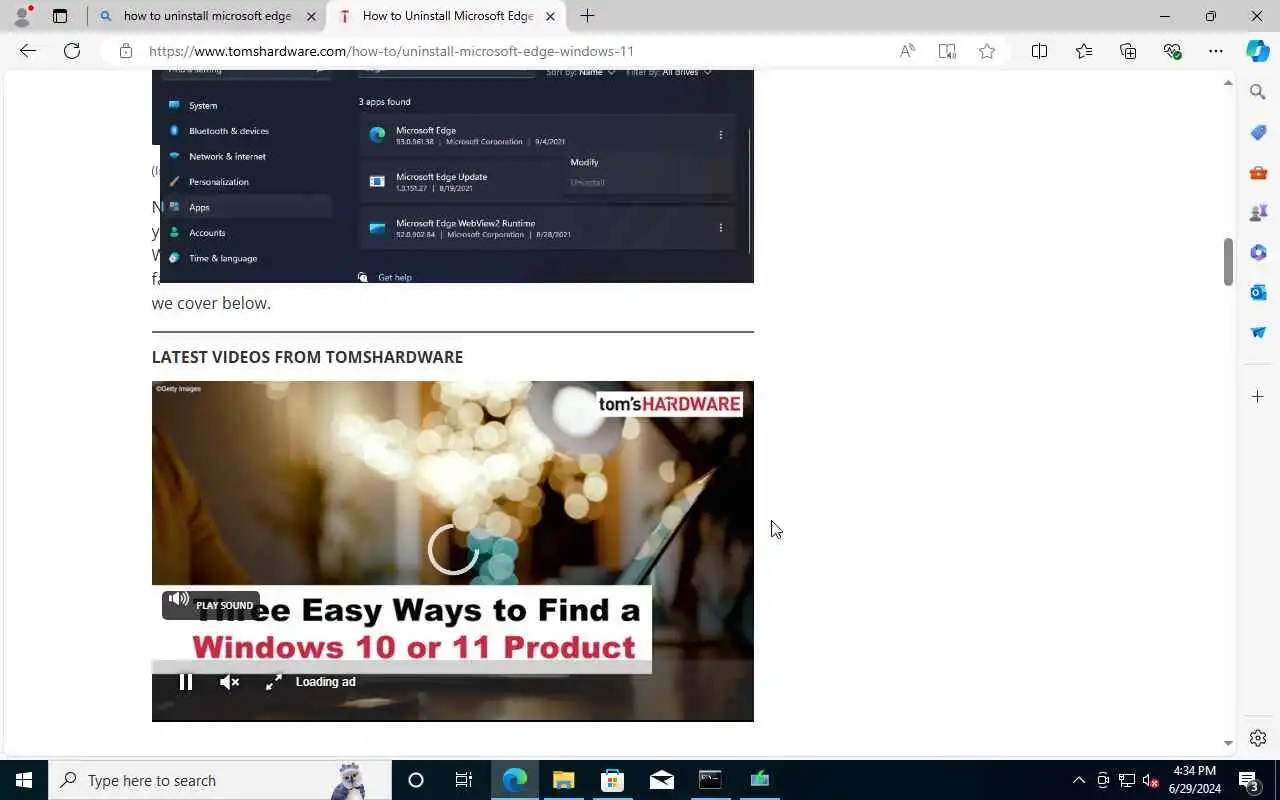Switch to Microsoft Edge on taskbar
The height and width of the screenshot is (800, 1280).
pyautogui.click(x=515, y=780)
